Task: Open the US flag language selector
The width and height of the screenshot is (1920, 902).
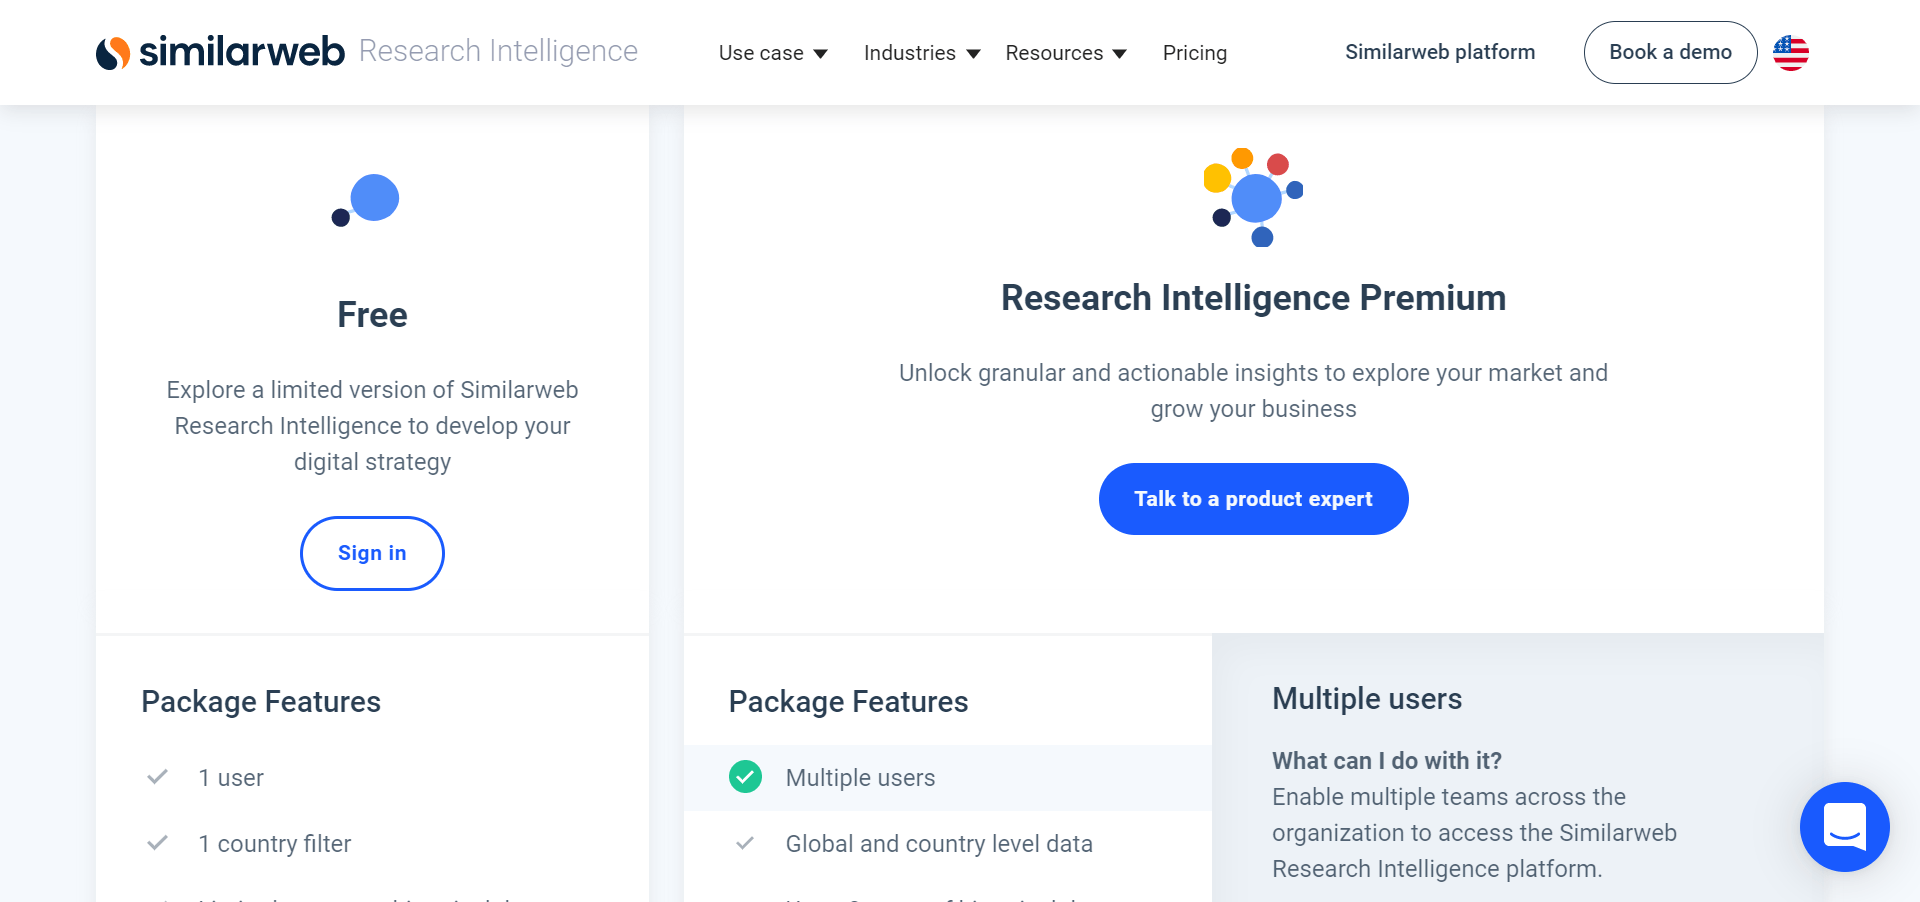Action: pos(1790,53)
